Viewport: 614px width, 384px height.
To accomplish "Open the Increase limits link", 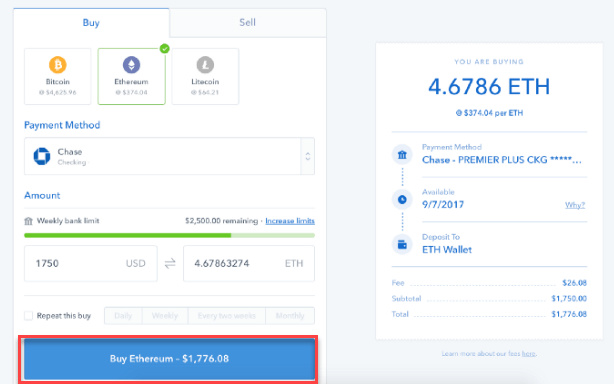I will pos(290,221).
